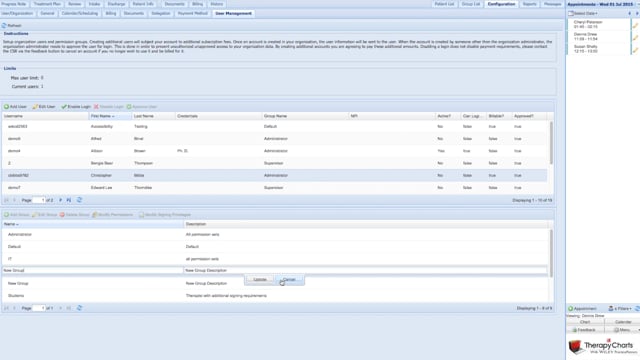The image size is (640, 360).
Task: Click the users grid page number field
Action: [39, 200]
